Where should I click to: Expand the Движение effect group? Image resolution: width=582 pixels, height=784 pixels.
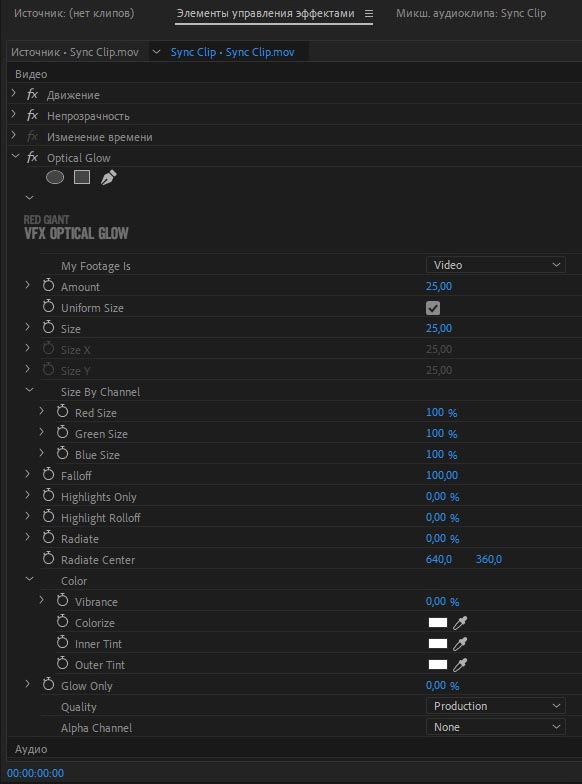(x=14, y=93)
